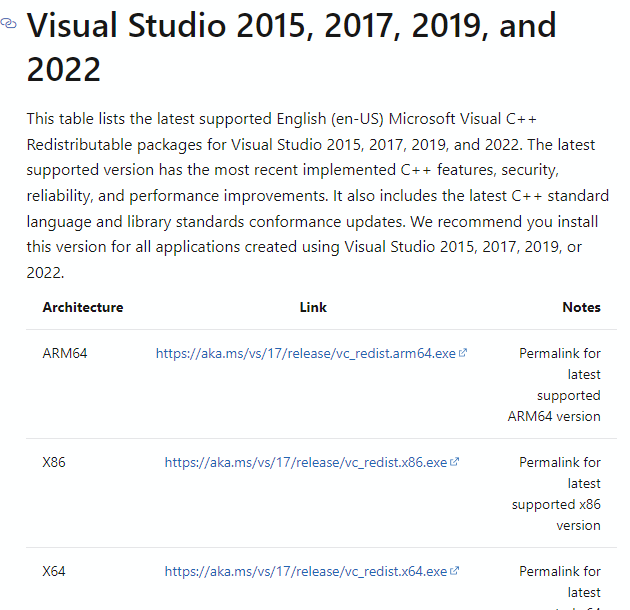Click the external-link icon after the x86 URL
Viewport: 630px width, 610px height.
[x=454, y=462]
